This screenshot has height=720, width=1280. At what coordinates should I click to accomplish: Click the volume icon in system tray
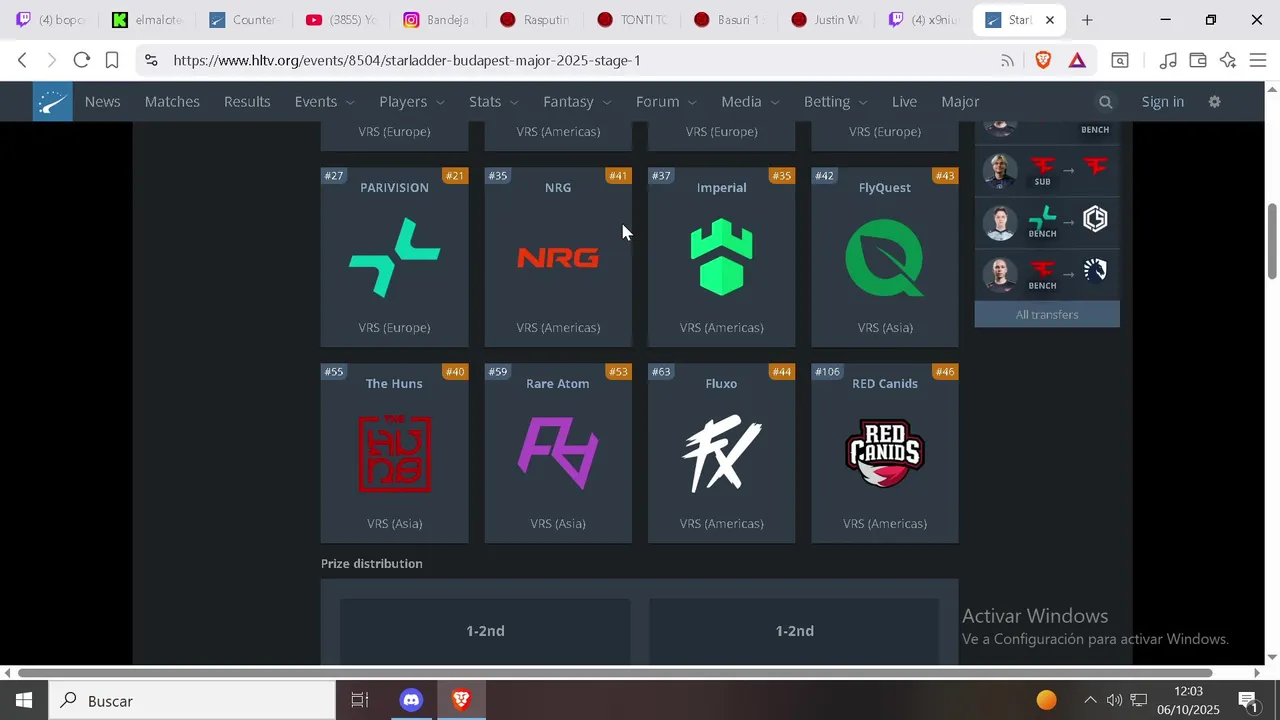point(1113,700)
